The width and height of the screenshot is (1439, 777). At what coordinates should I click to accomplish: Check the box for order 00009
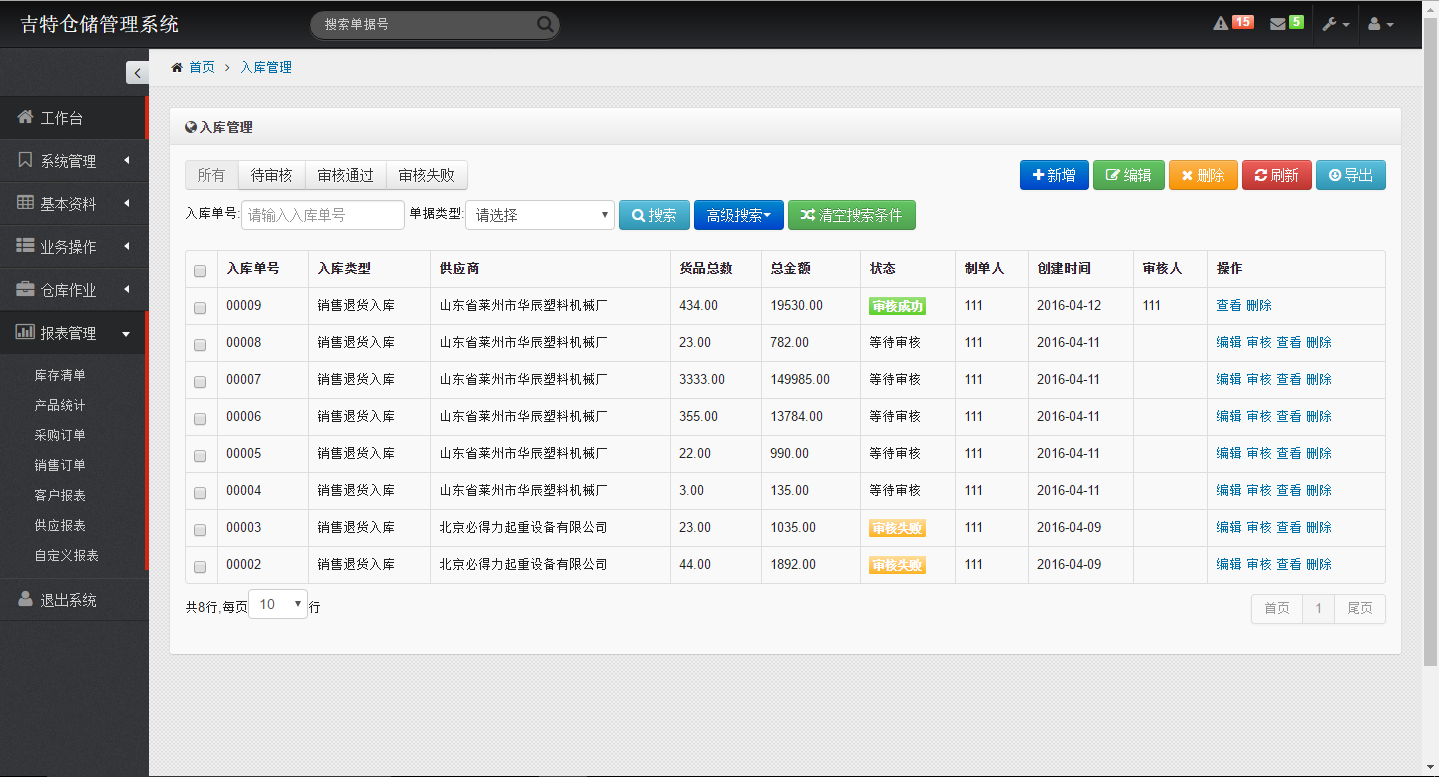pos(200,307)
